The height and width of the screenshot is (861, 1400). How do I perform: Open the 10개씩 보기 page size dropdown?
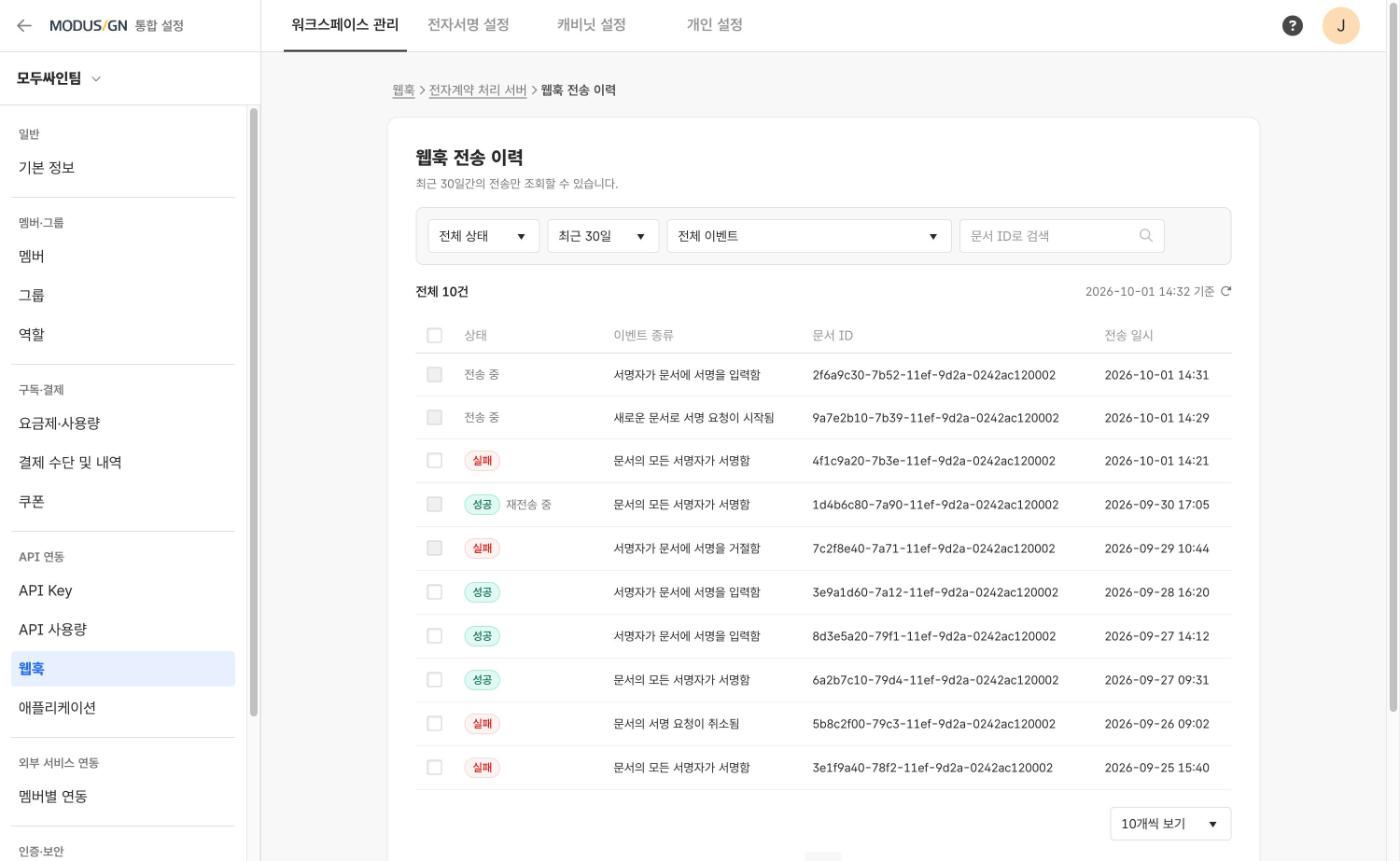click(1170, 824)
